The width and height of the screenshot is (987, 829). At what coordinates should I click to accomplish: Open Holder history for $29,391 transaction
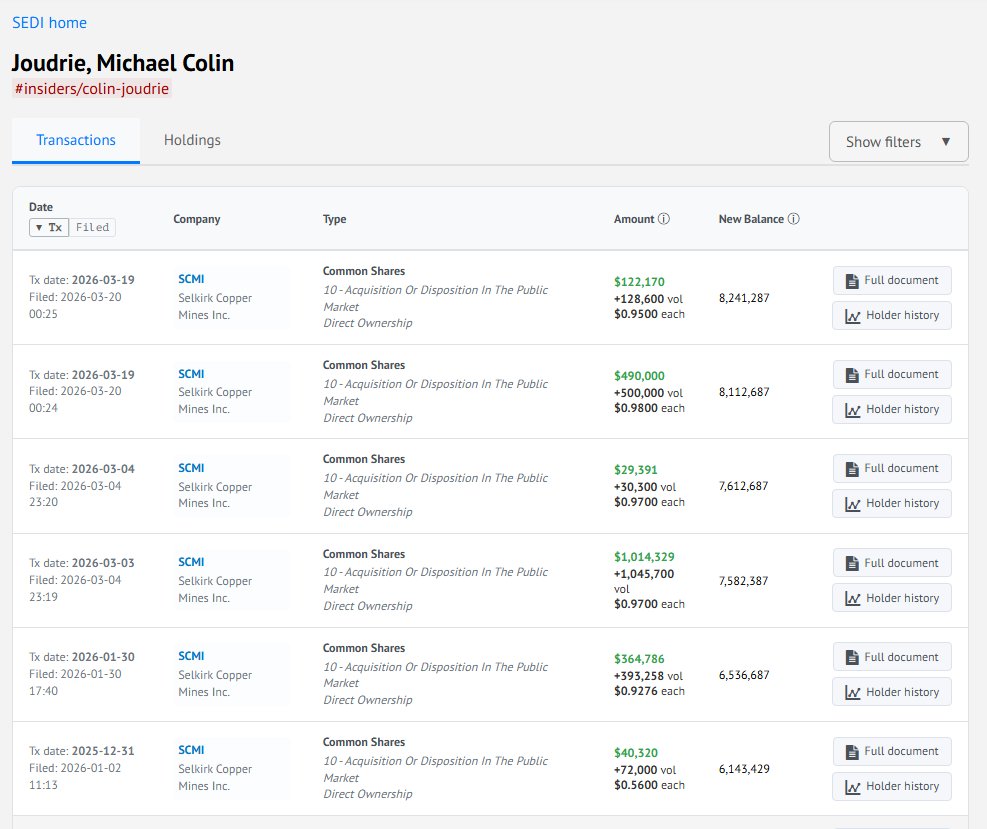891,504
